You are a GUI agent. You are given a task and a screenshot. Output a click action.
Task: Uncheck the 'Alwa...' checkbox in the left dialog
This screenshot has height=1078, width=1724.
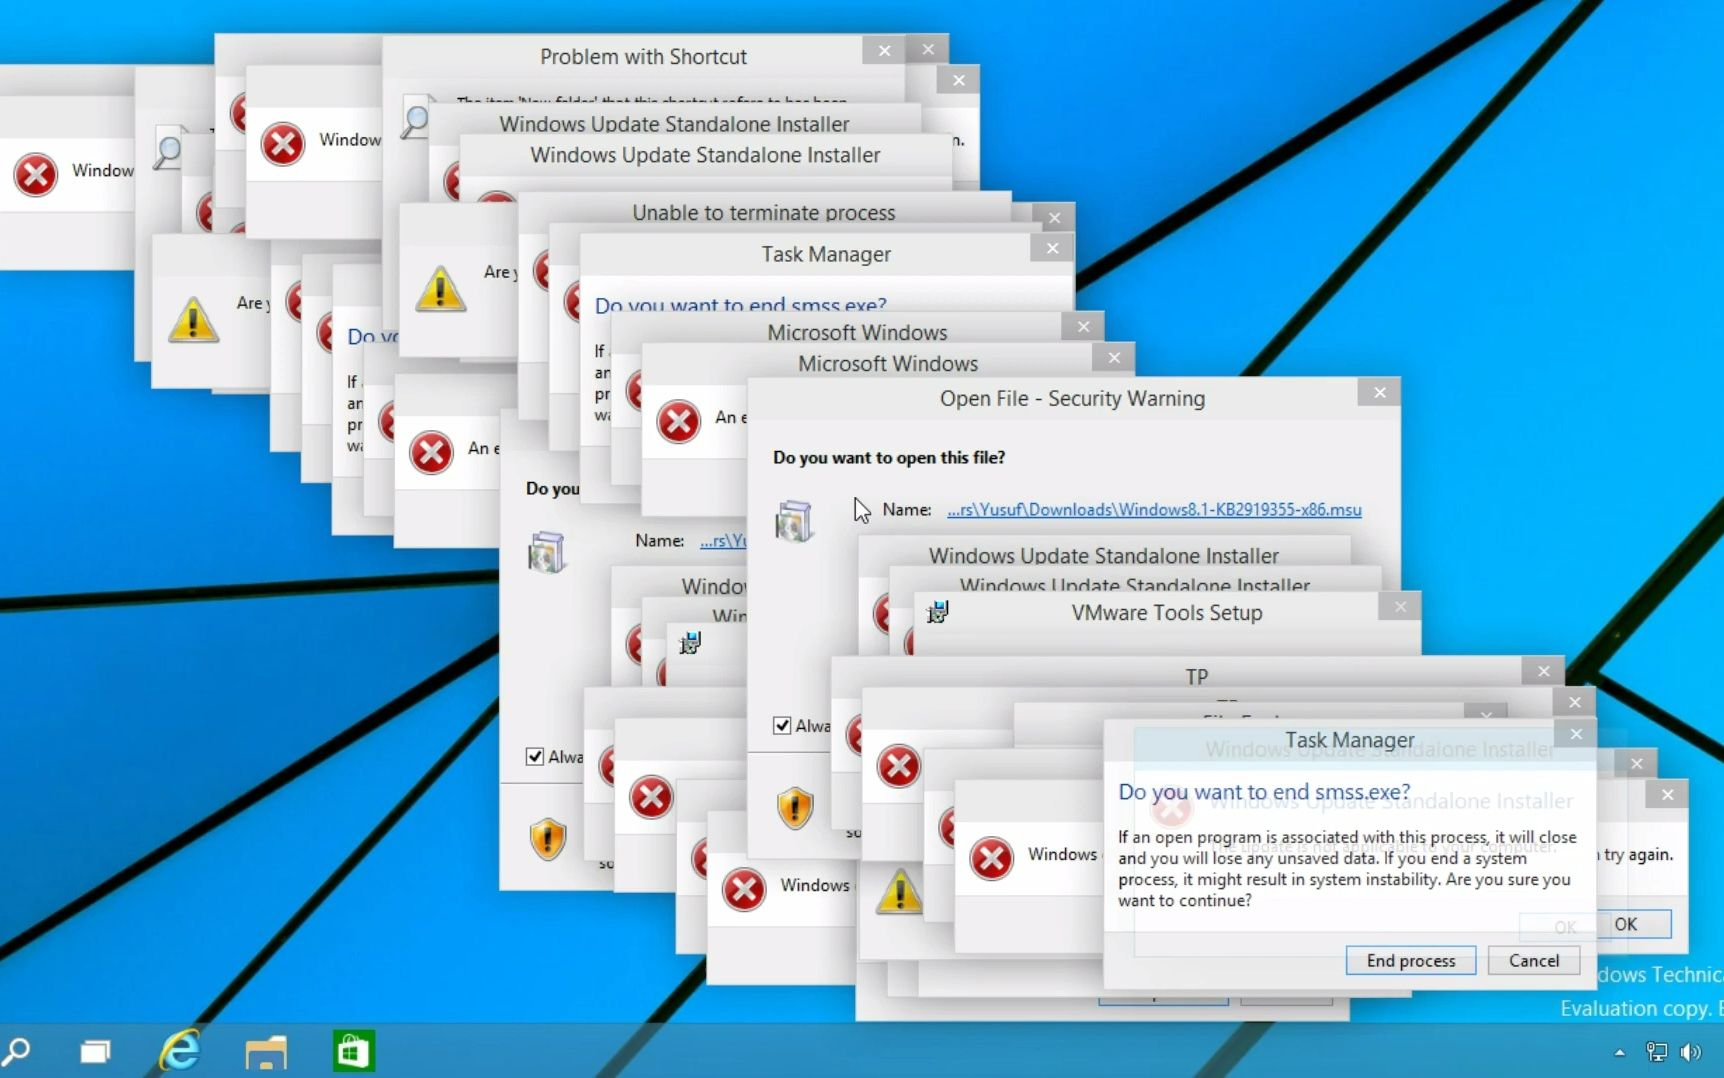point(535,757)
